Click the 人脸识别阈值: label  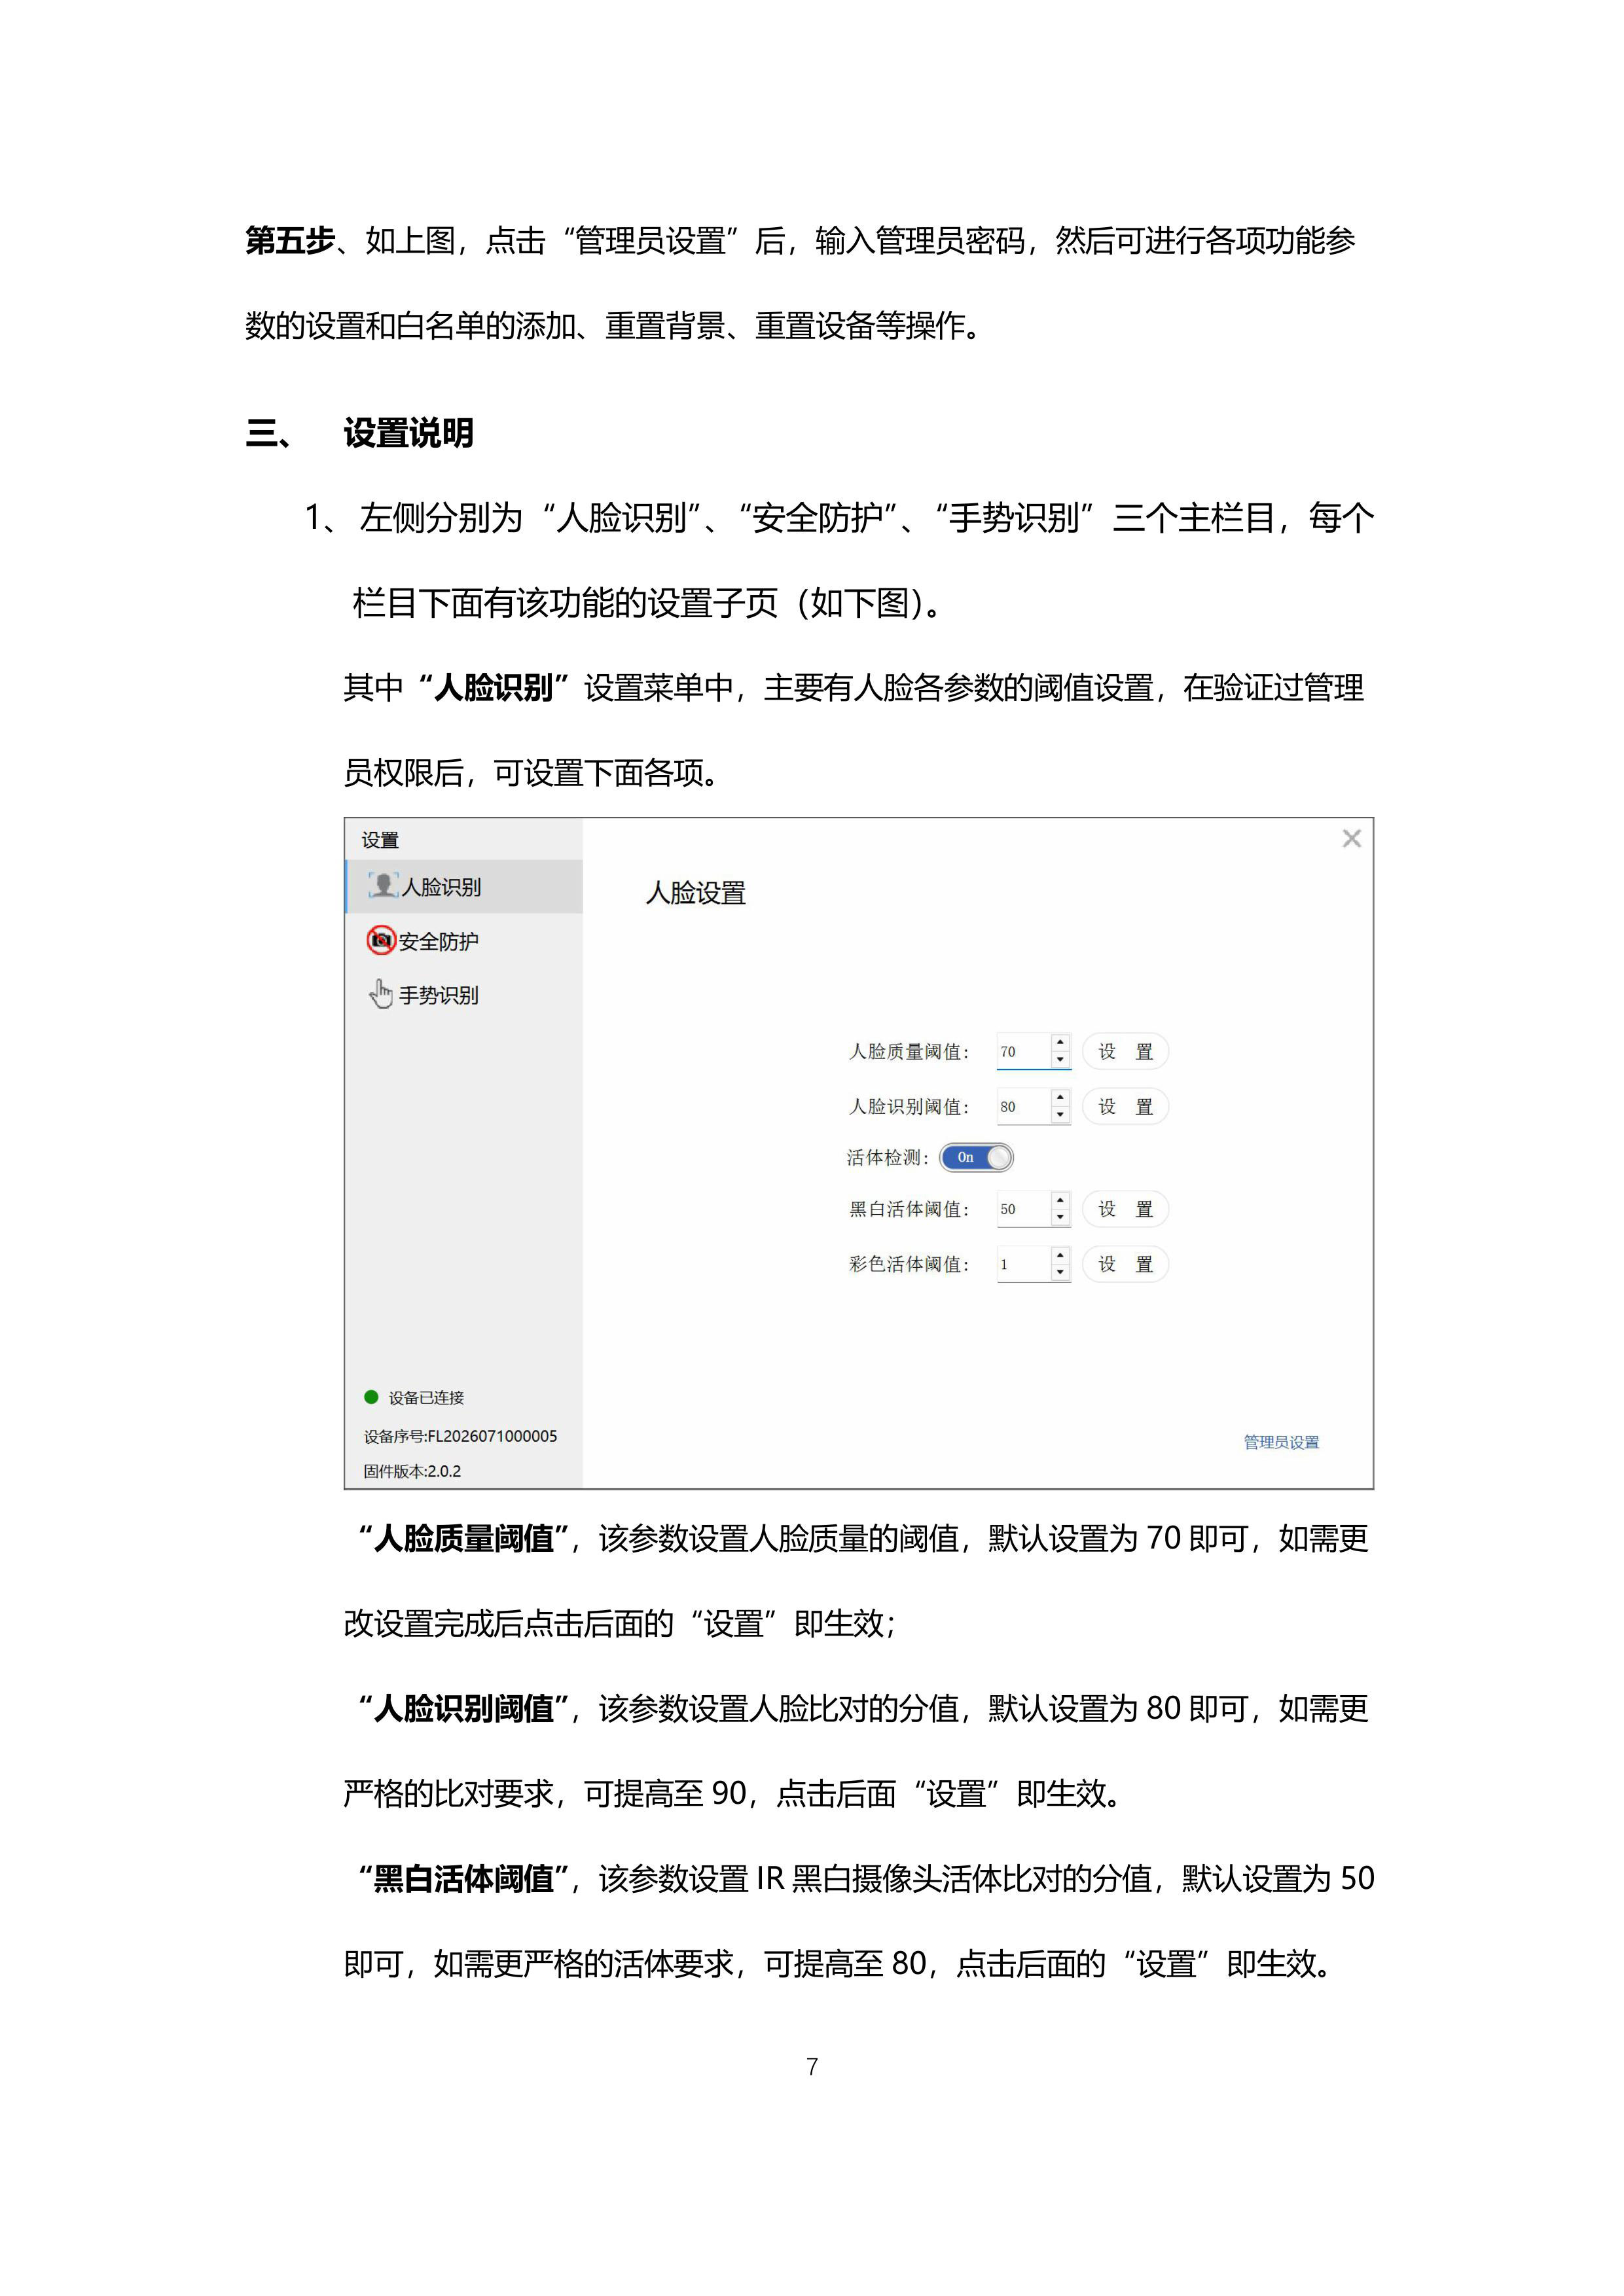coord(909,1107)
